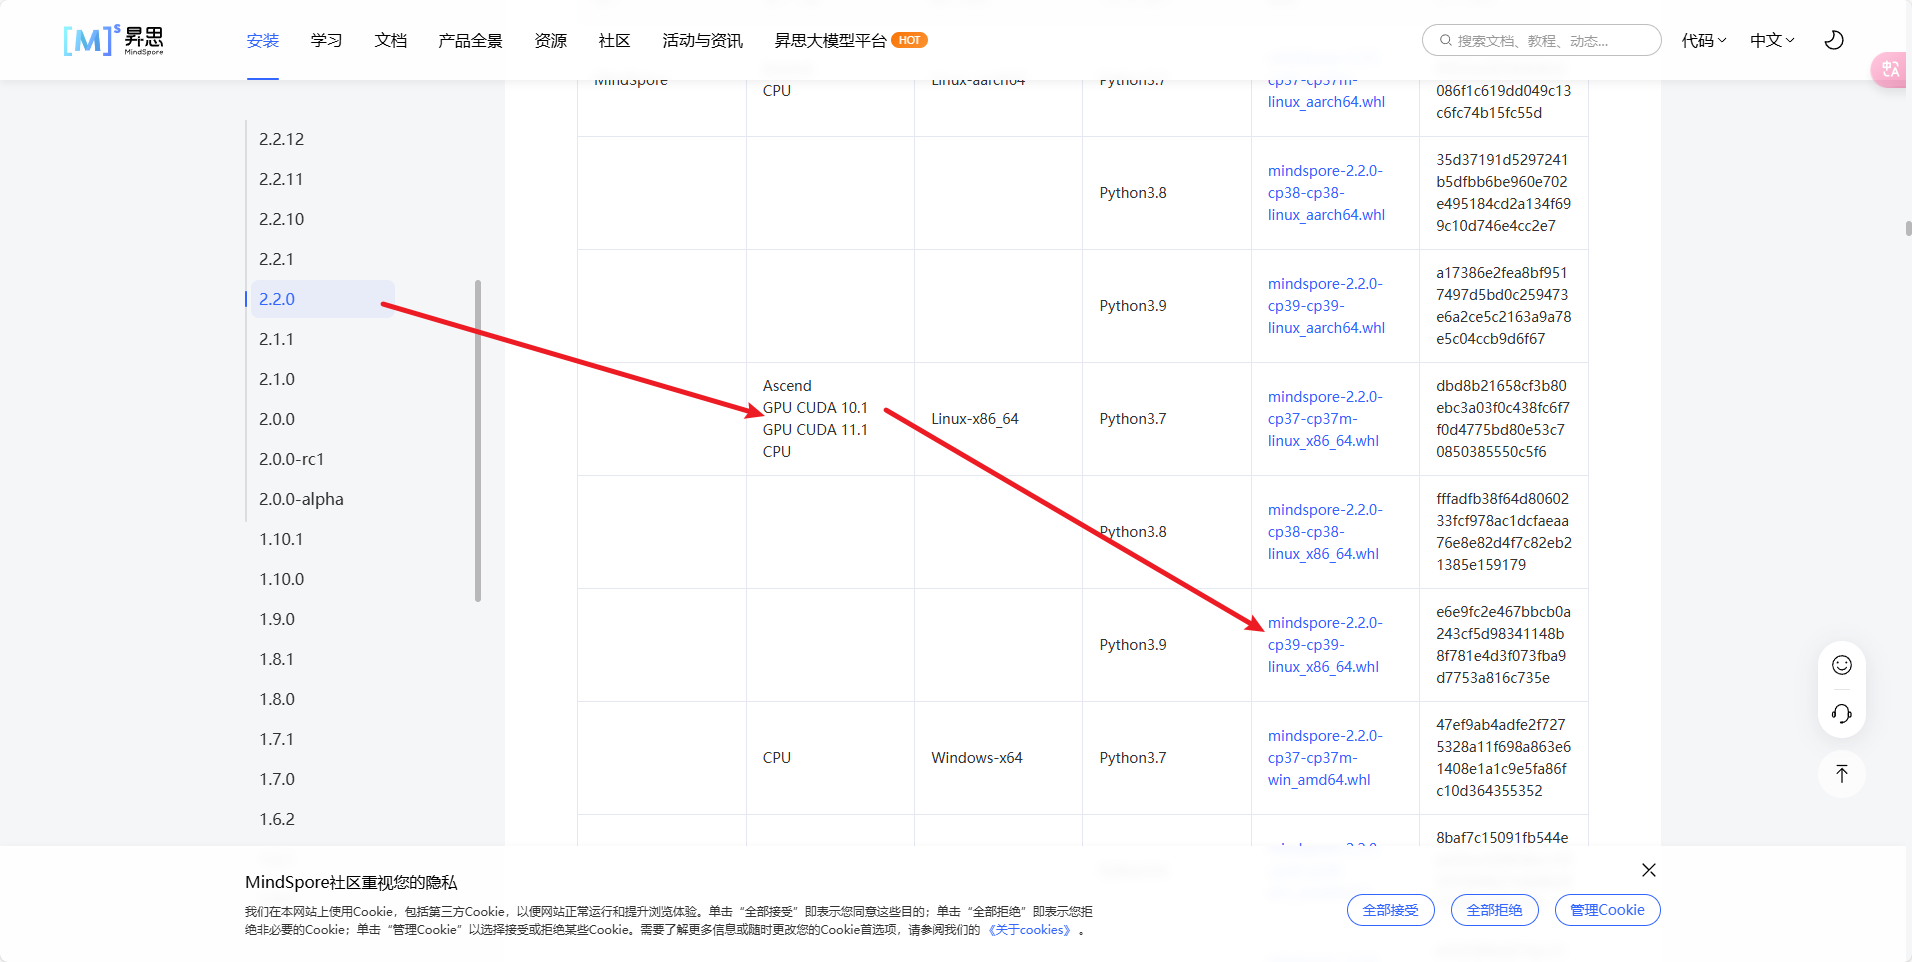1912x962 pixels.
Task: Click the MindSpore logo
Action: [x=113, y=40]
